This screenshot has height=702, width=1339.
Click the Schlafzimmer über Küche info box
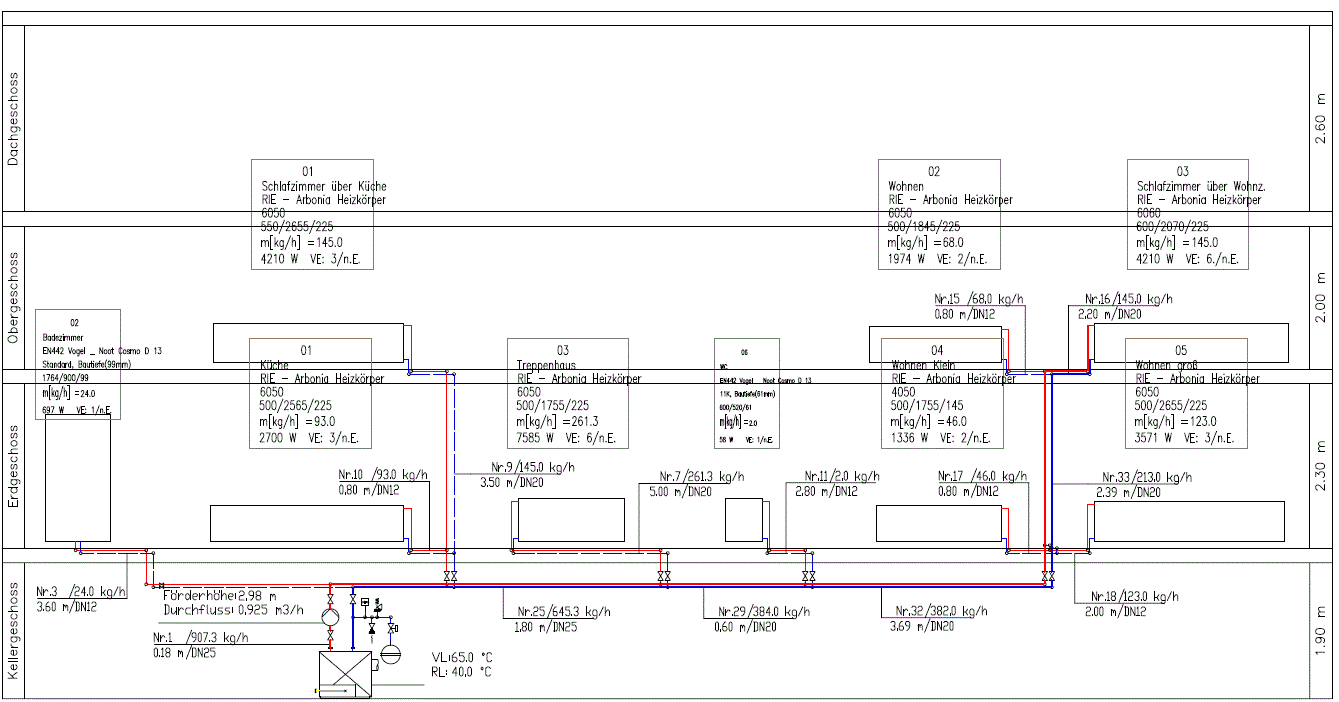(x=311, y=214)
